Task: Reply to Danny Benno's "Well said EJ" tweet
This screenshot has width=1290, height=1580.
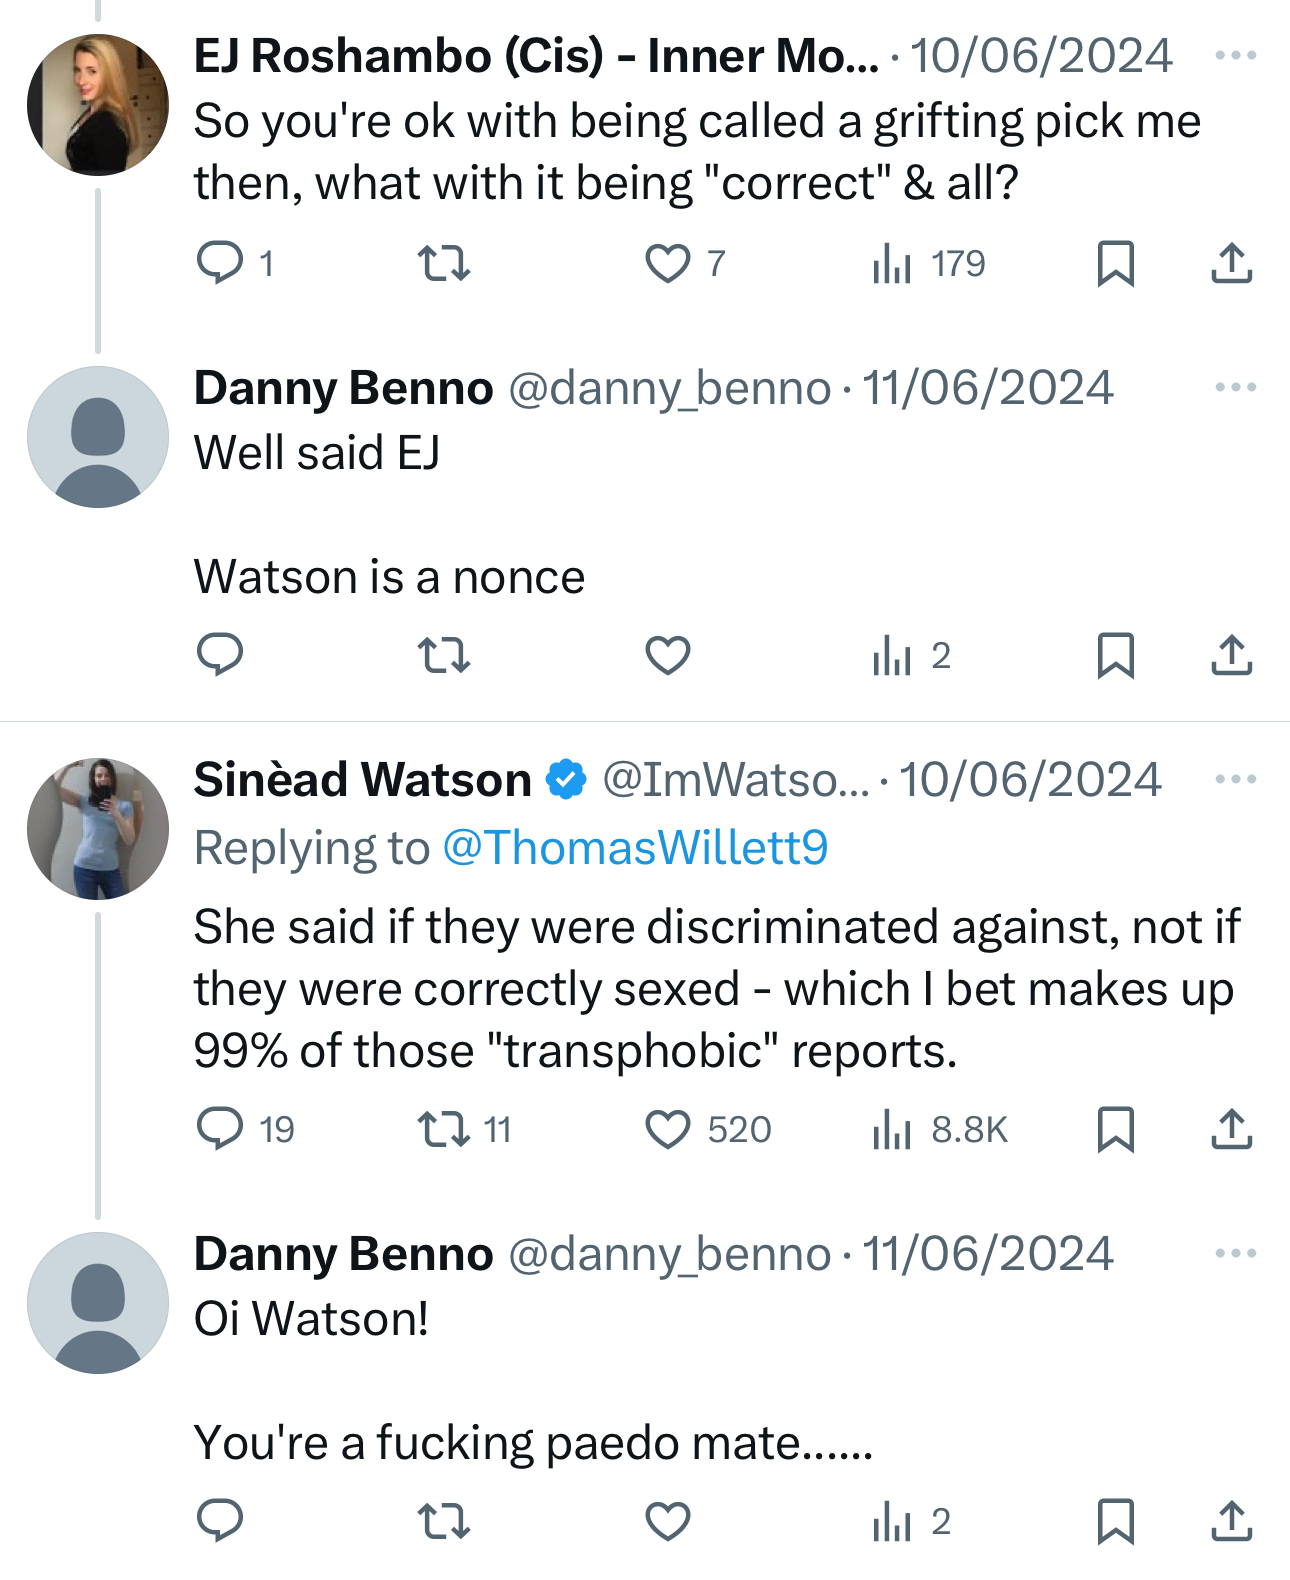Action: click(220, 655)
